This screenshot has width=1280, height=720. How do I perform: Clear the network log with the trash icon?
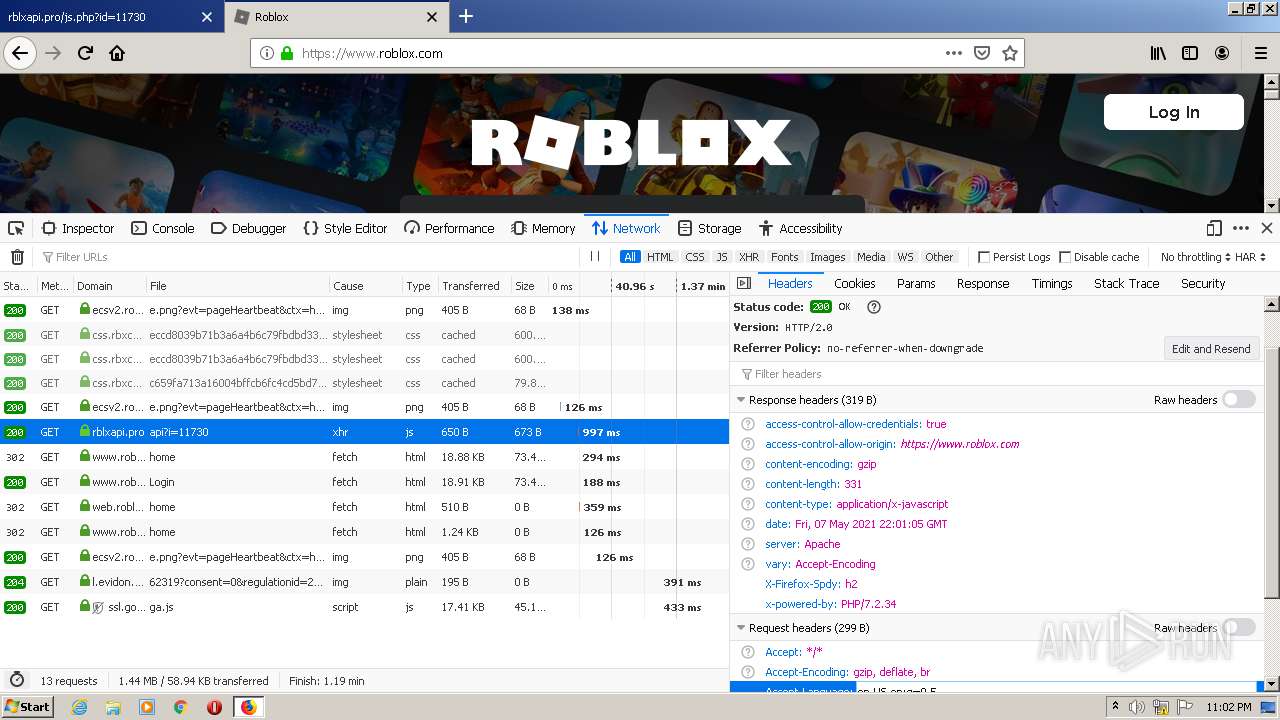point(17,257)
